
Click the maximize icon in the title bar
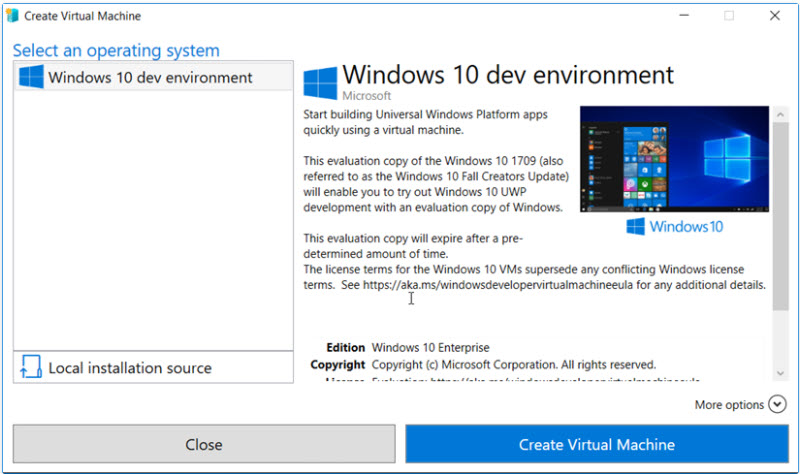coord(728,16)
